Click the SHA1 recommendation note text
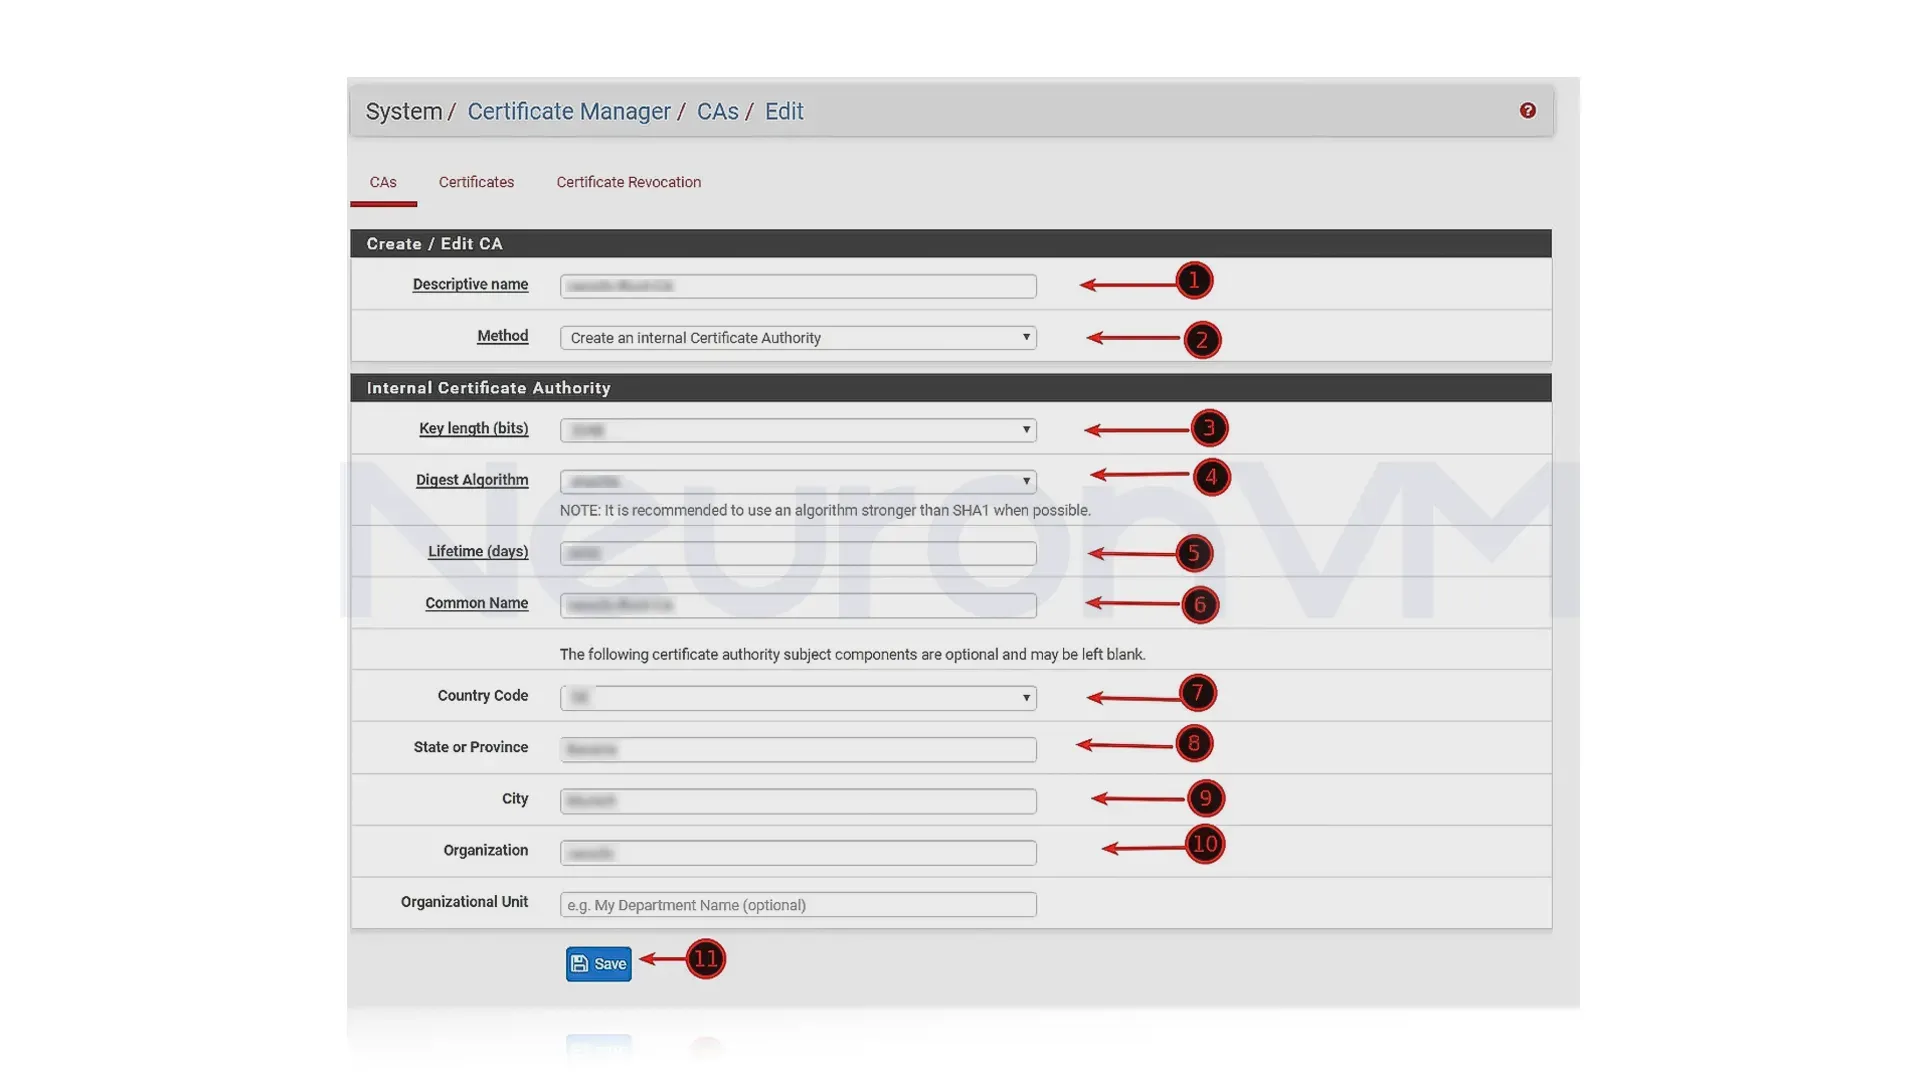Image resolution: width=1920 pixels, height=1080 pixels. pos(825,511)
